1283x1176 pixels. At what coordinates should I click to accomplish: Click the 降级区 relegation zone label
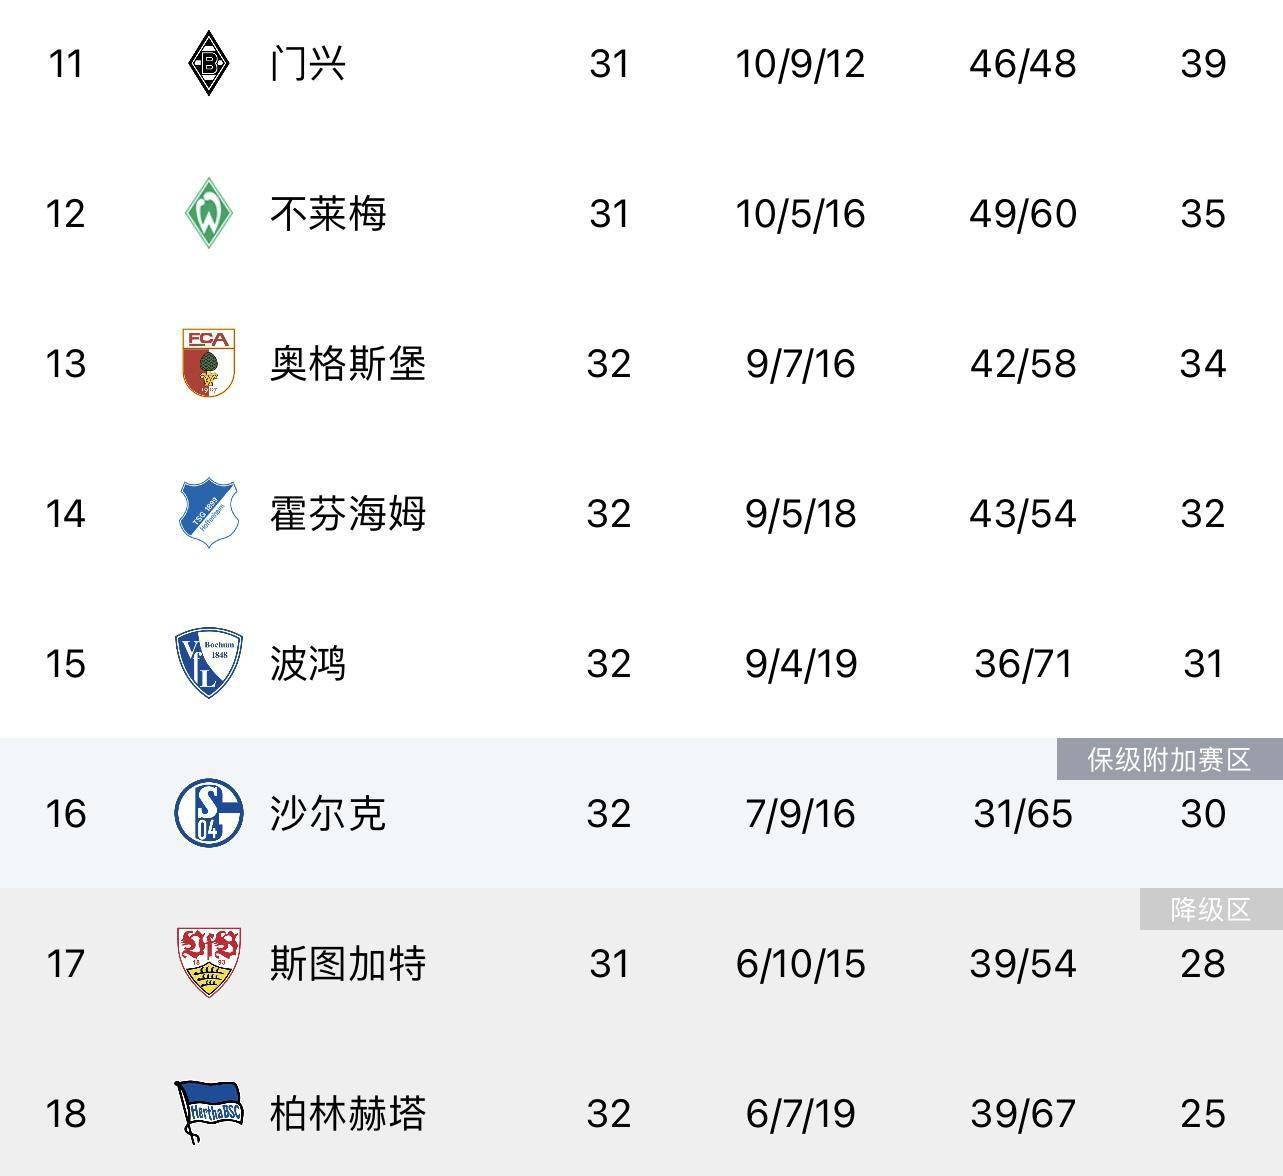click(1211, 910)
